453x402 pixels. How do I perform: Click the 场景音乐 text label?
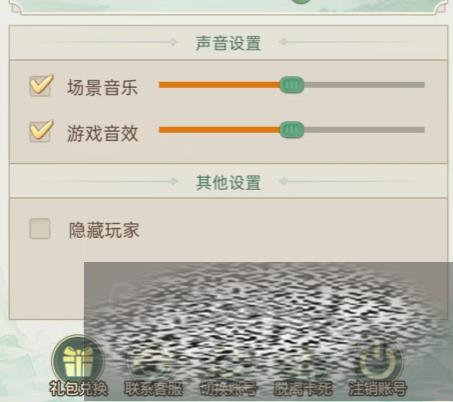click(x=103, y=87)
